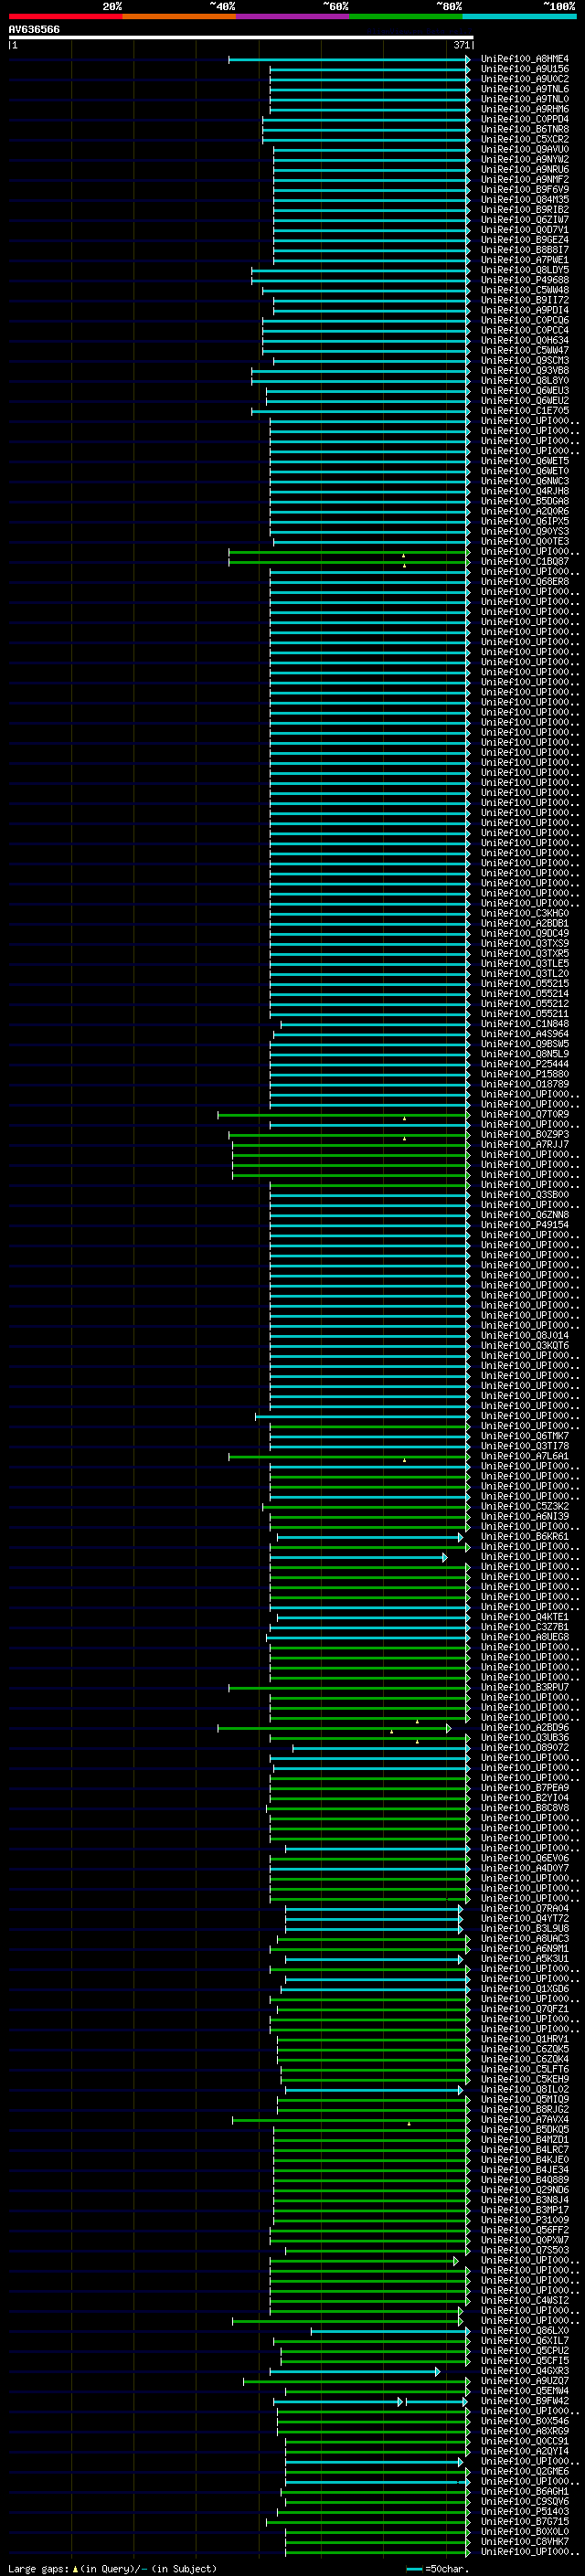
Task: Open hit UniRef100_C1E705
Action: click(525, 411)
